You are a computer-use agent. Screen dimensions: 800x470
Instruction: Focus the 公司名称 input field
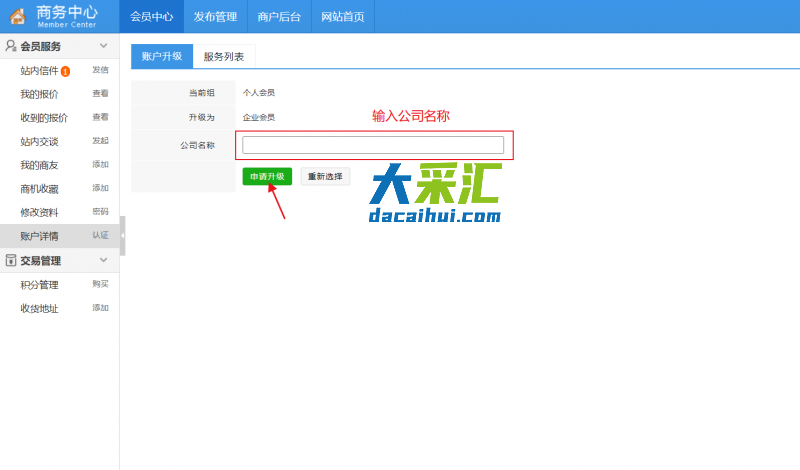373,145
